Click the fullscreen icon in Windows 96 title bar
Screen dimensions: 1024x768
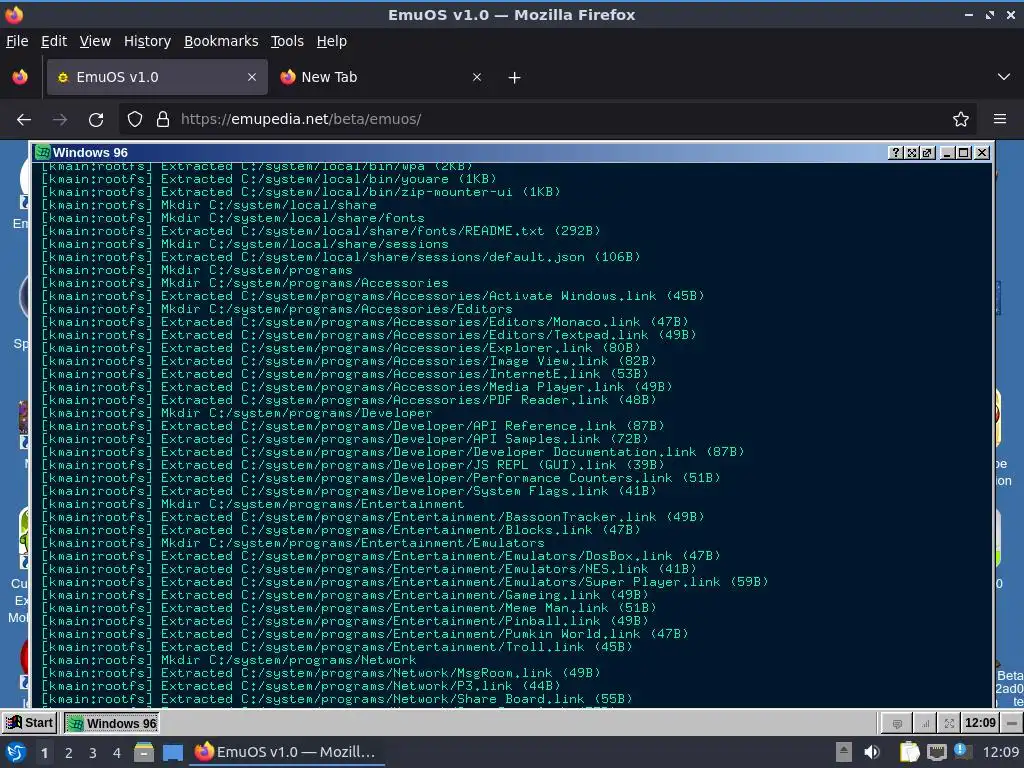912,153
